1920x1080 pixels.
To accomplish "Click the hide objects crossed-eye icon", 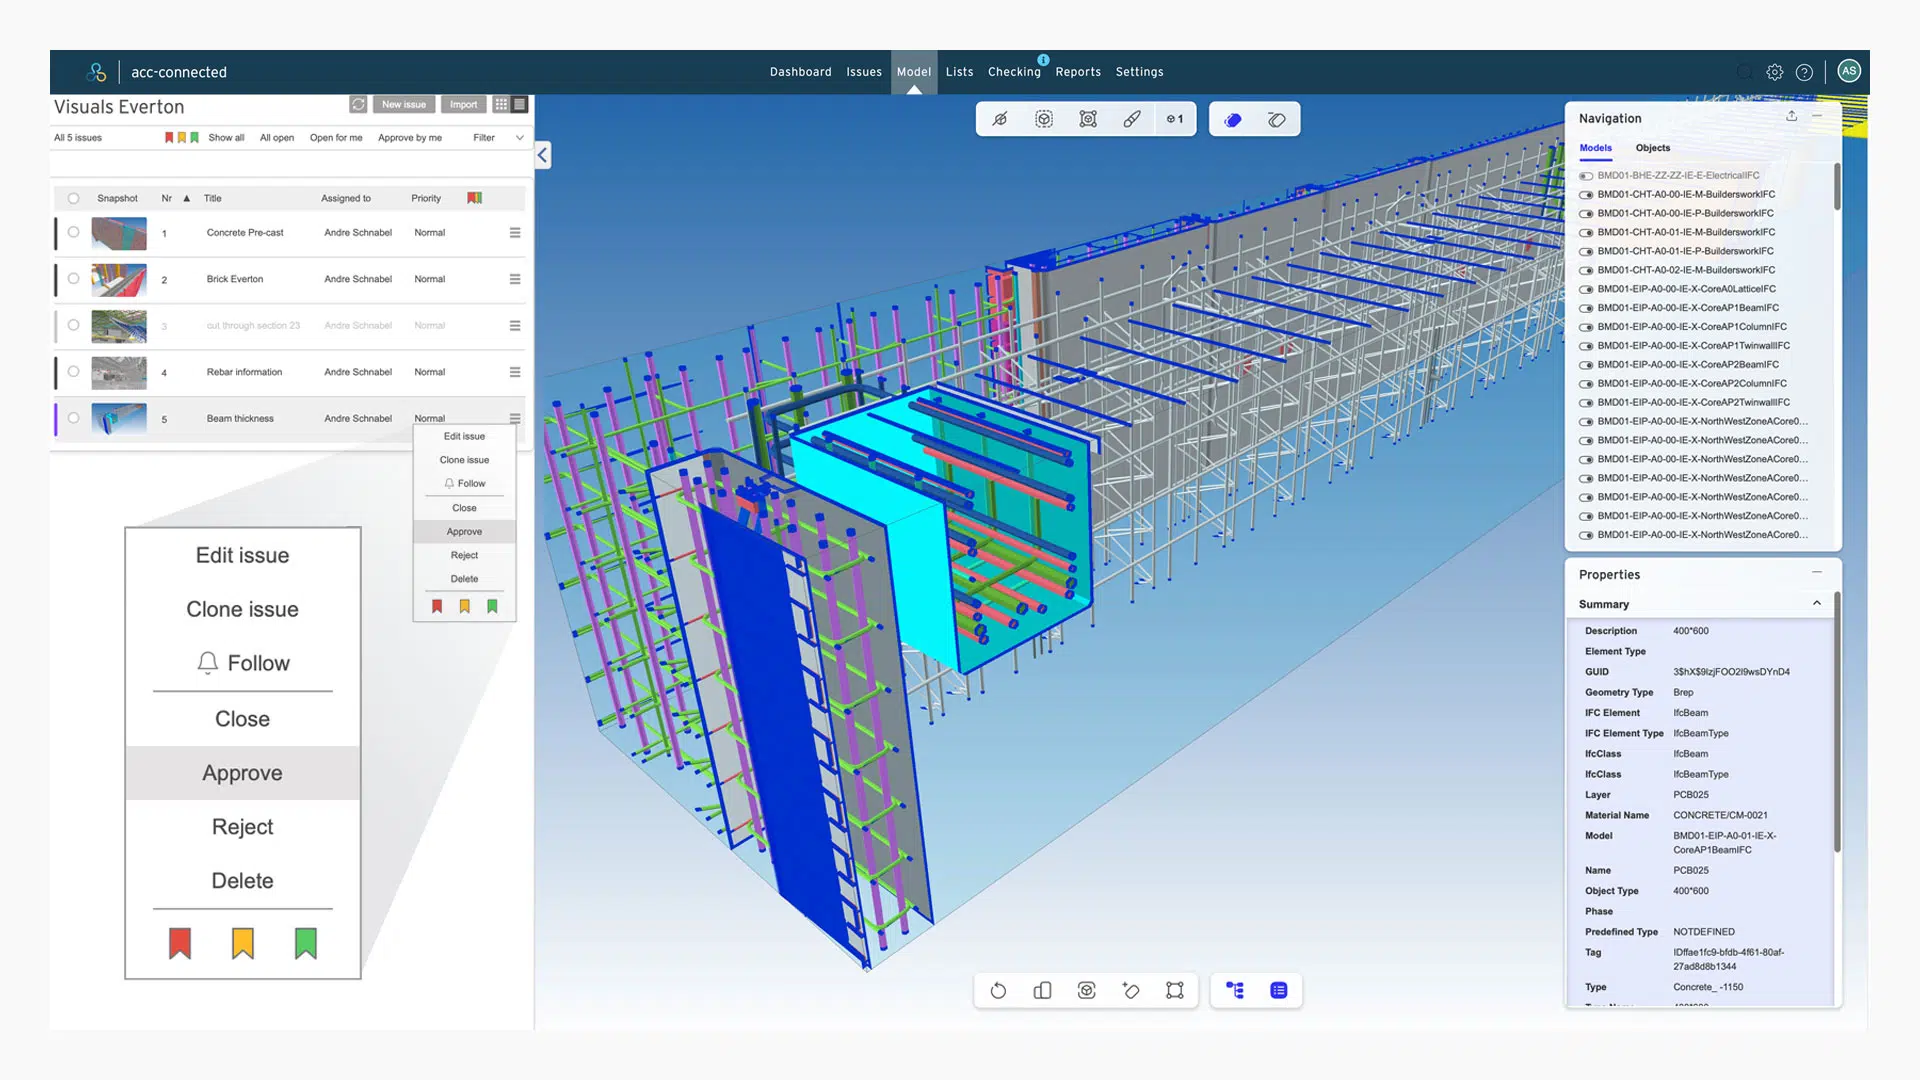I will [x=999, y=119].
